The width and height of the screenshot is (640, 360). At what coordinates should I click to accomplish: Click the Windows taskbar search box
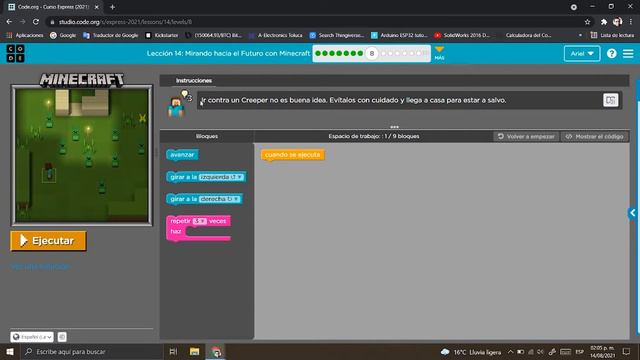click(92, 351)
